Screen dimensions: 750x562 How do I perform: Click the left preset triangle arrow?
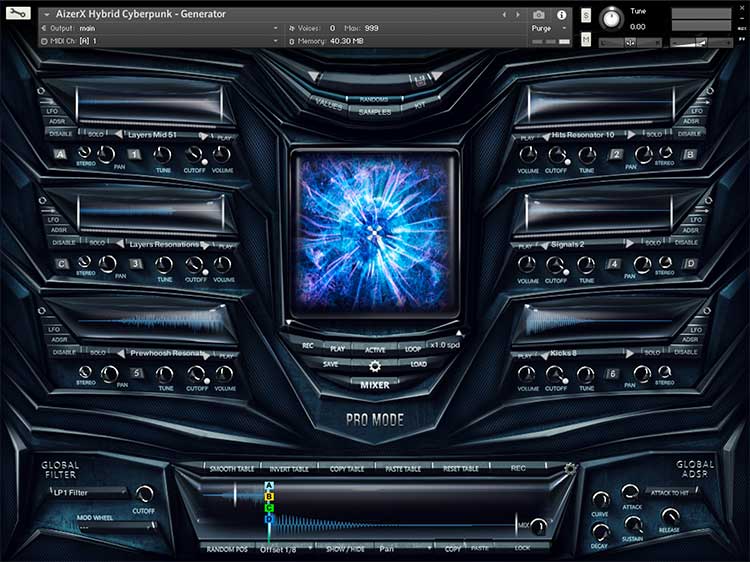(313, 76)
